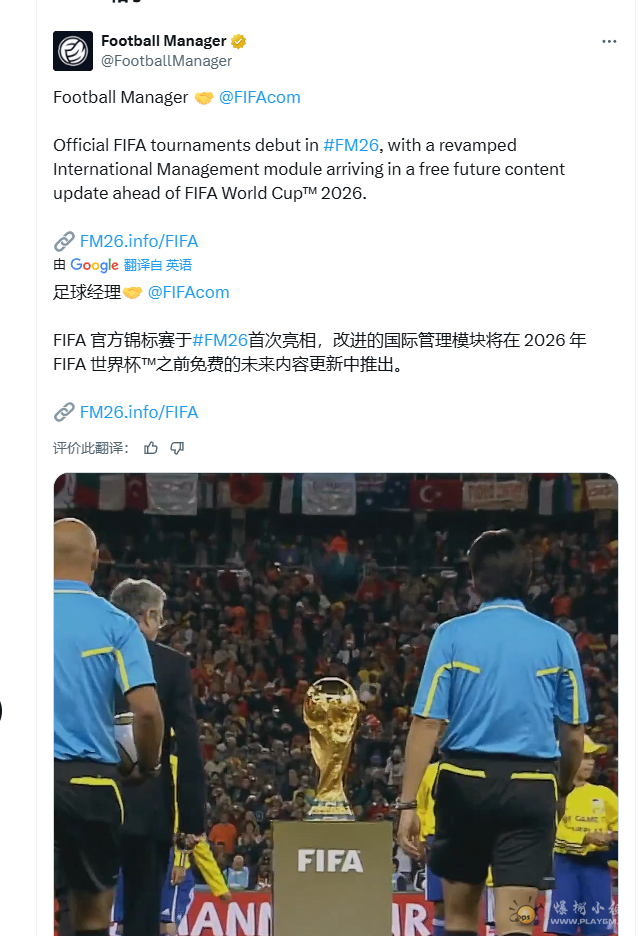Open the Football Manager account name

pyautogui.click(x=164, y=41)
